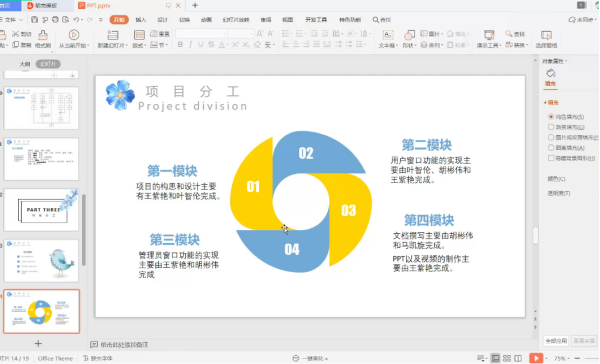Start slideshow from current slide icon
This screenshot has width=600, height=364.
pyautogui.click(x=74, y=35)
